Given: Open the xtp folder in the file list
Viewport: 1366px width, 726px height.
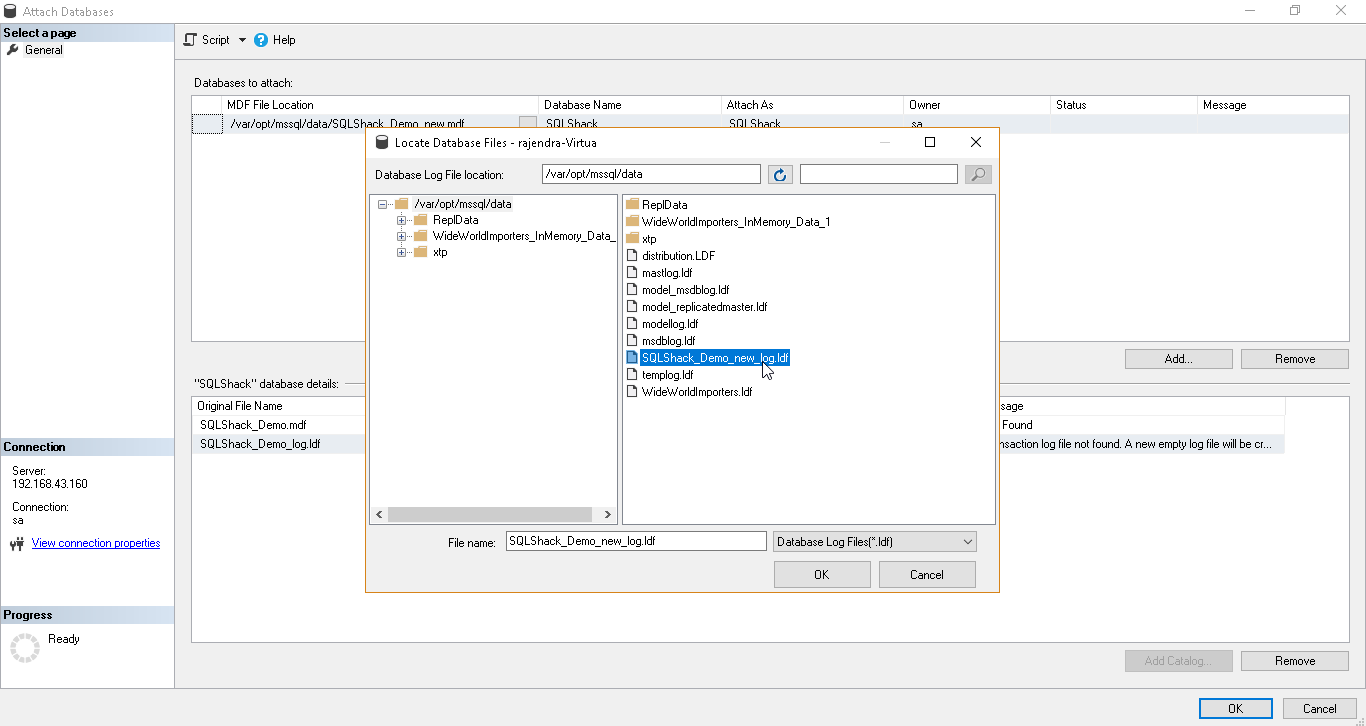Looking at the screenshot, I should tap(648, 239).
